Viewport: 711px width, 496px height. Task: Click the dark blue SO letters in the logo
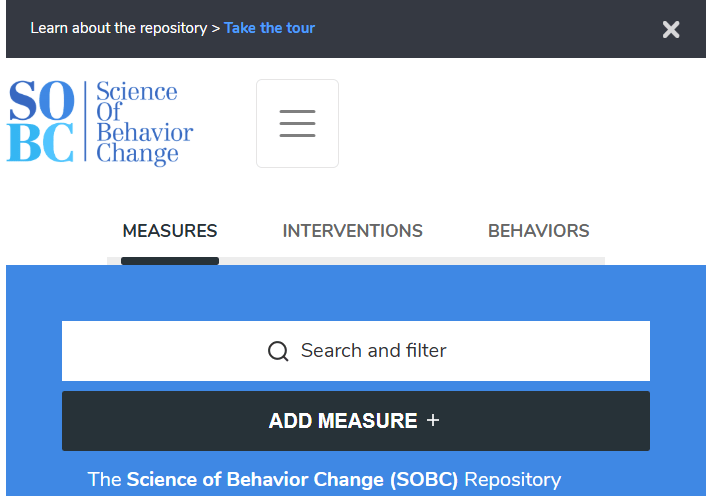click(41, 102)
